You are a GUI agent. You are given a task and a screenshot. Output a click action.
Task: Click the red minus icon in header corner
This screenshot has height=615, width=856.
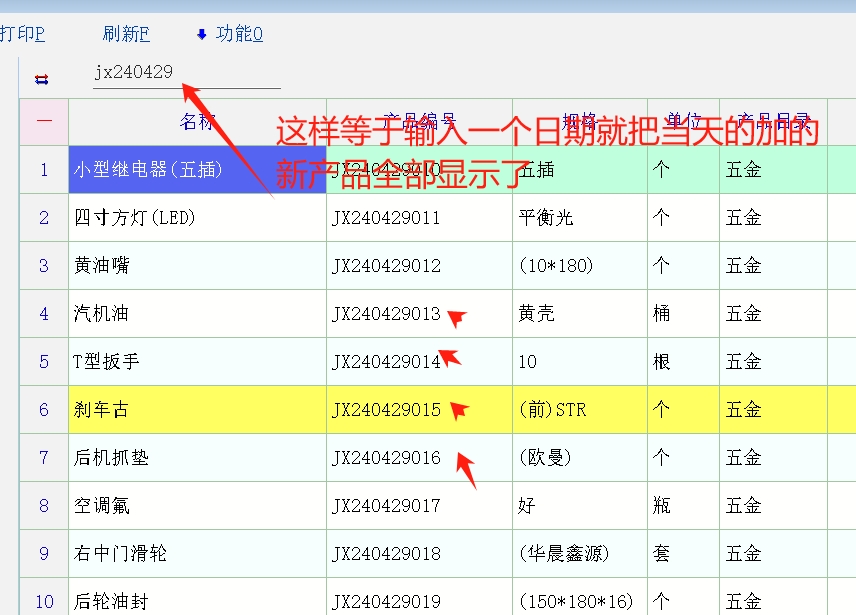[x=44, y=122]
